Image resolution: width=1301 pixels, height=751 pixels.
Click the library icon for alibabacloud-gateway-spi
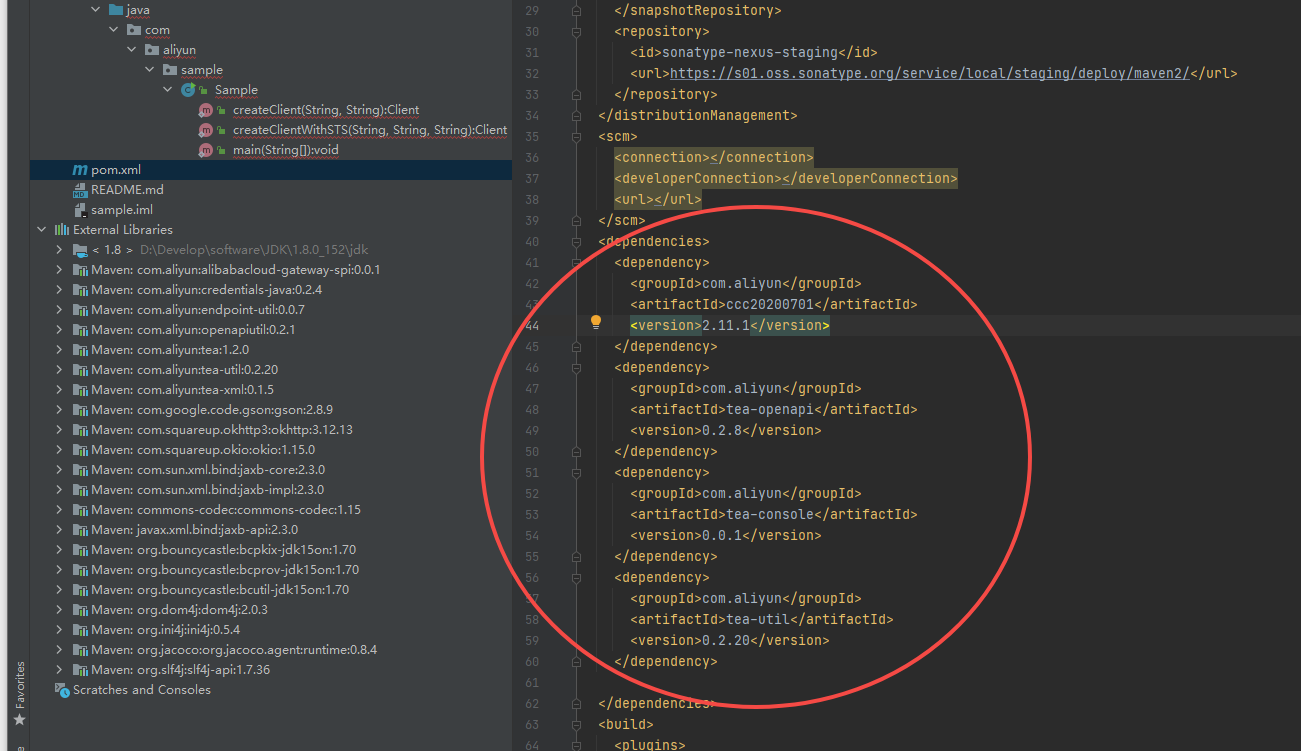pos(80,270)
